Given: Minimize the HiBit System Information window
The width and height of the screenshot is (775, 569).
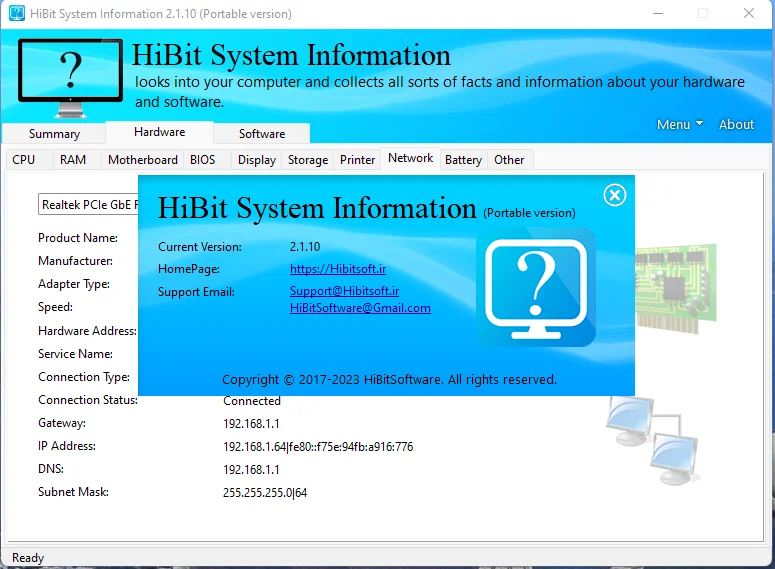Looking at the screenshot, I should point(658,13).
